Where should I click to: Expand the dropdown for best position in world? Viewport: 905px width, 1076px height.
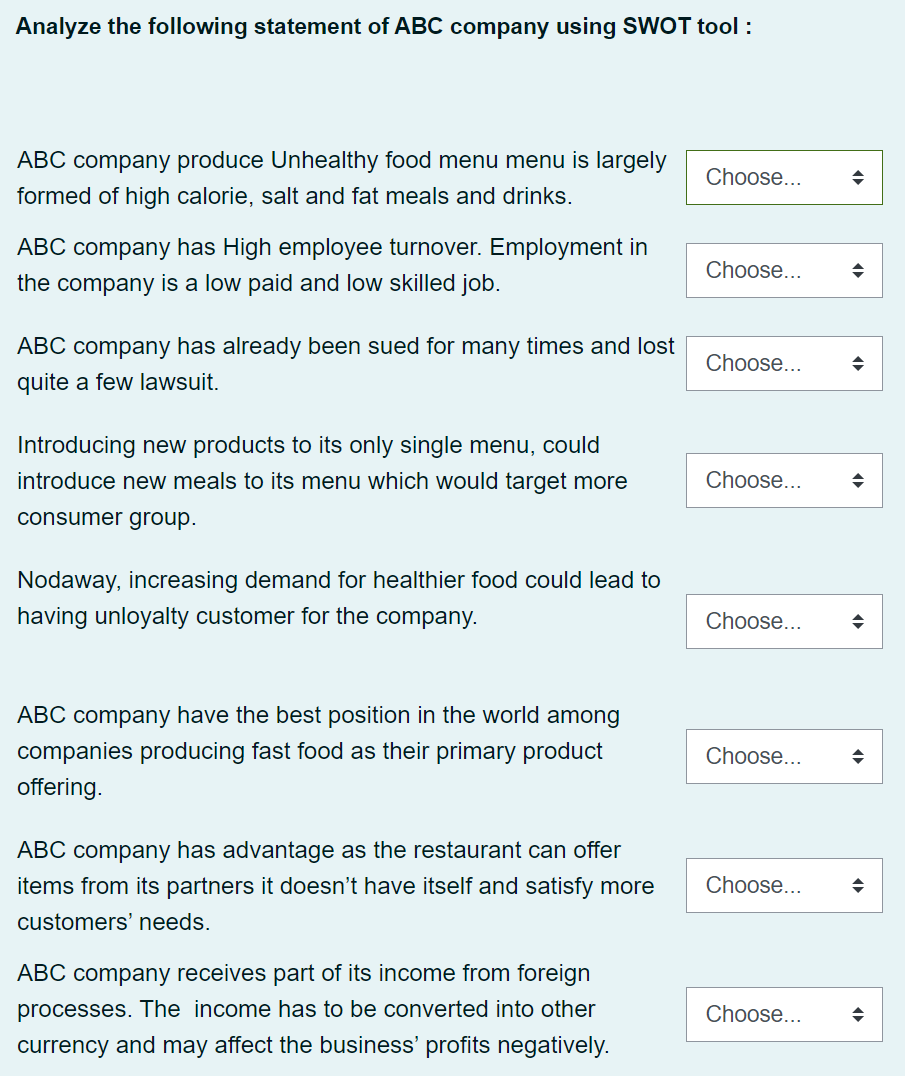pyautogui.click(x=783, y=757)
